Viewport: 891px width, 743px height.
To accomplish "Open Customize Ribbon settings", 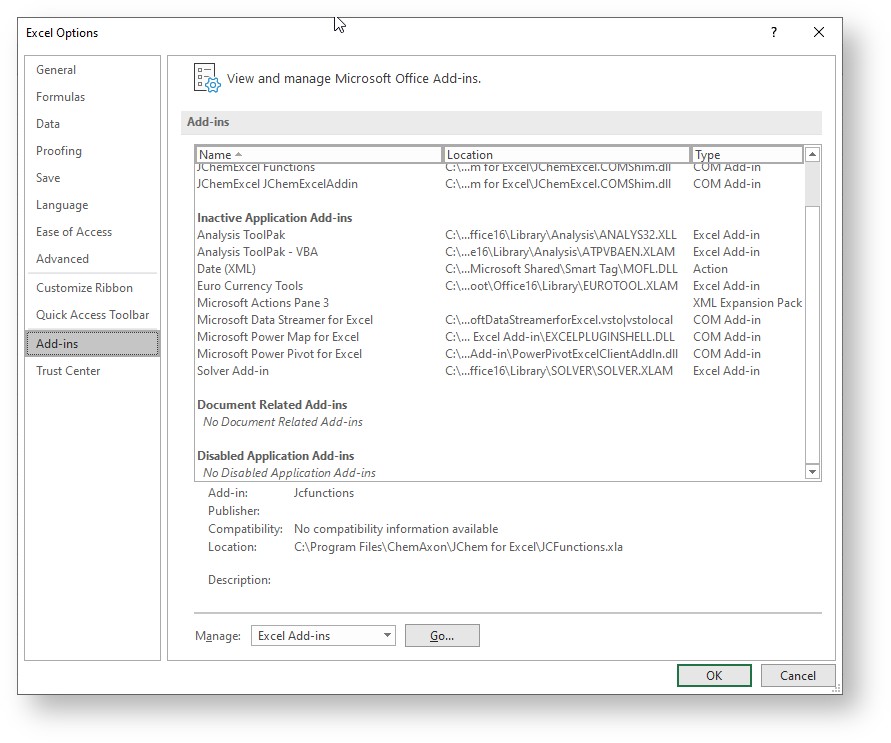I will [84, 288].
